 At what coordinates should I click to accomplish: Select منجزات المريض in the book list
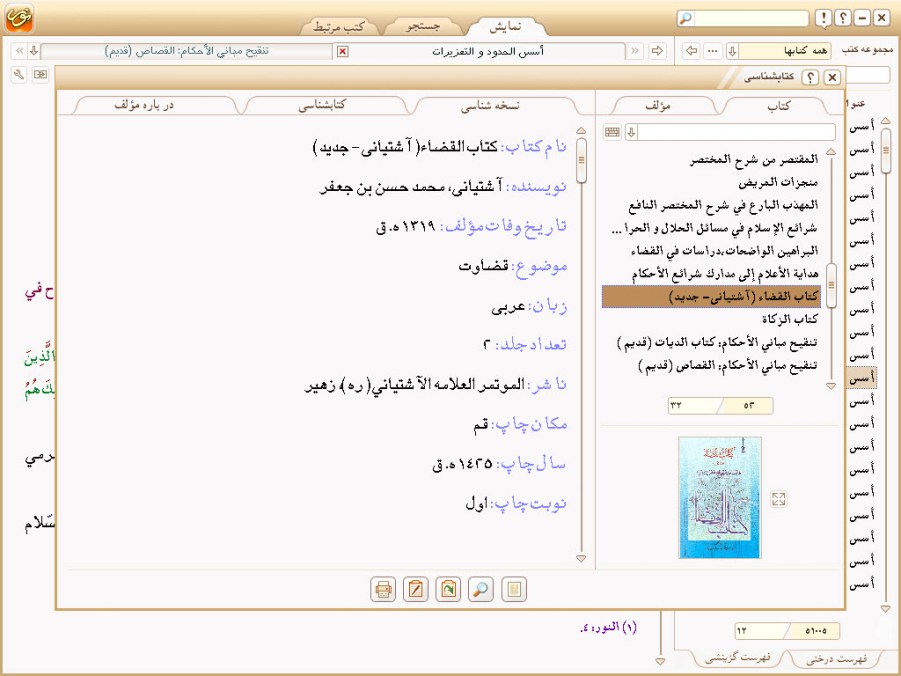pos(785,182)
